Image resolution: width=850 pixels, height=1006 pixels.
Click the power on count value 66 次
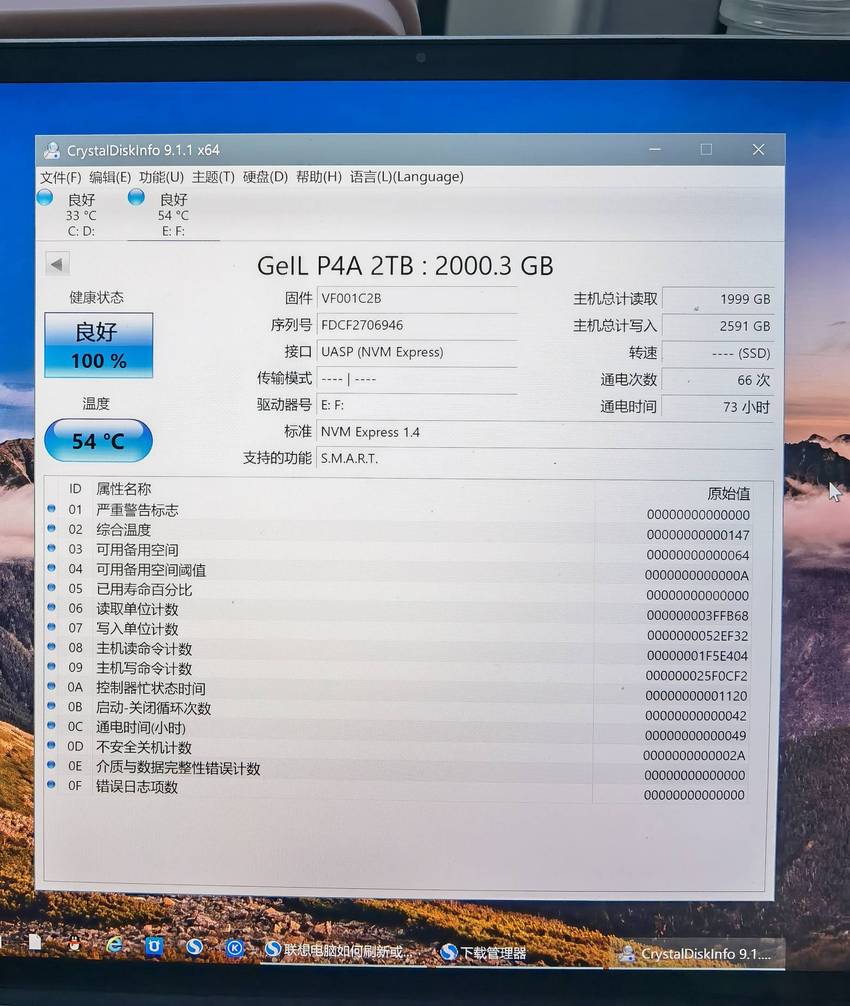[x=718, y=380]
